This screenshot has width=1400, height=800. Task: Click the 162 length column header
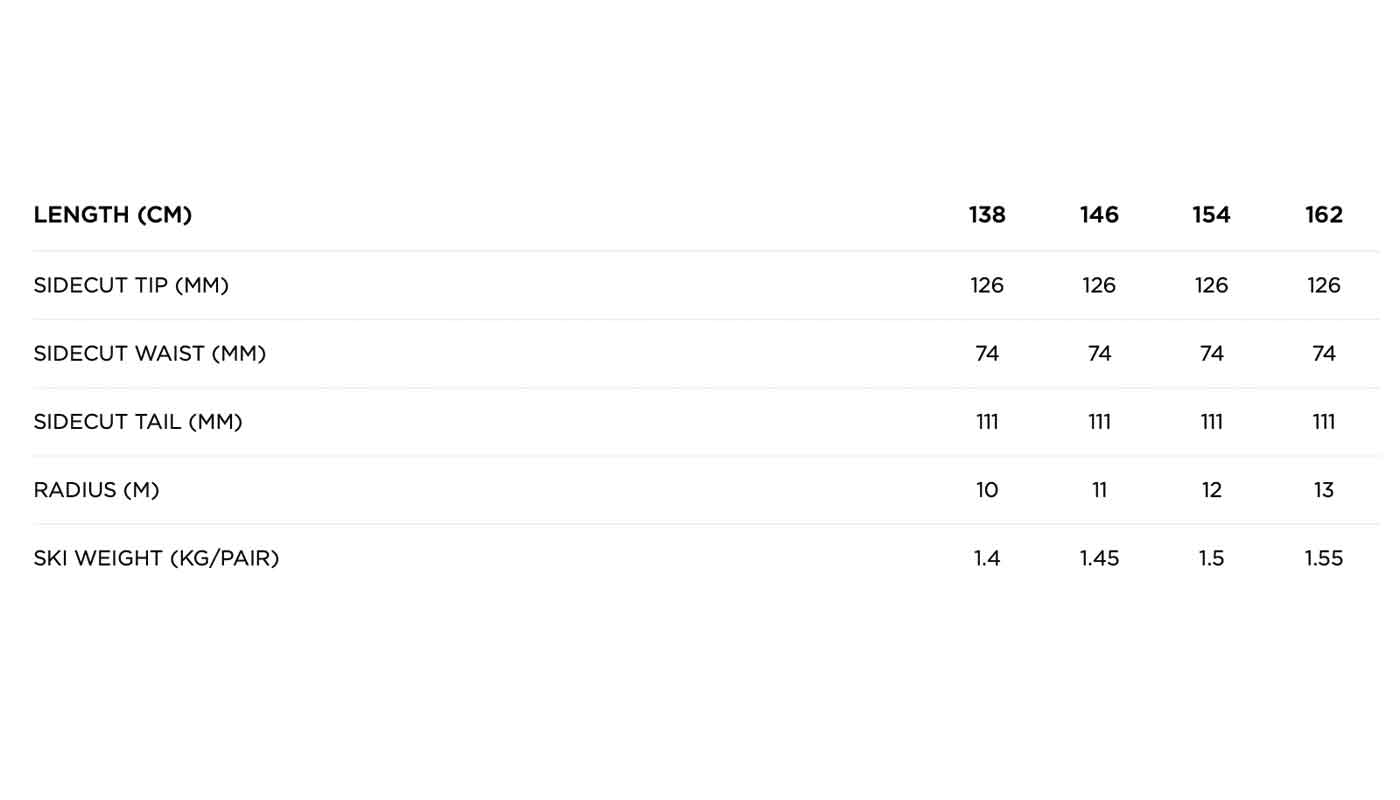[x=1324, y=215]
